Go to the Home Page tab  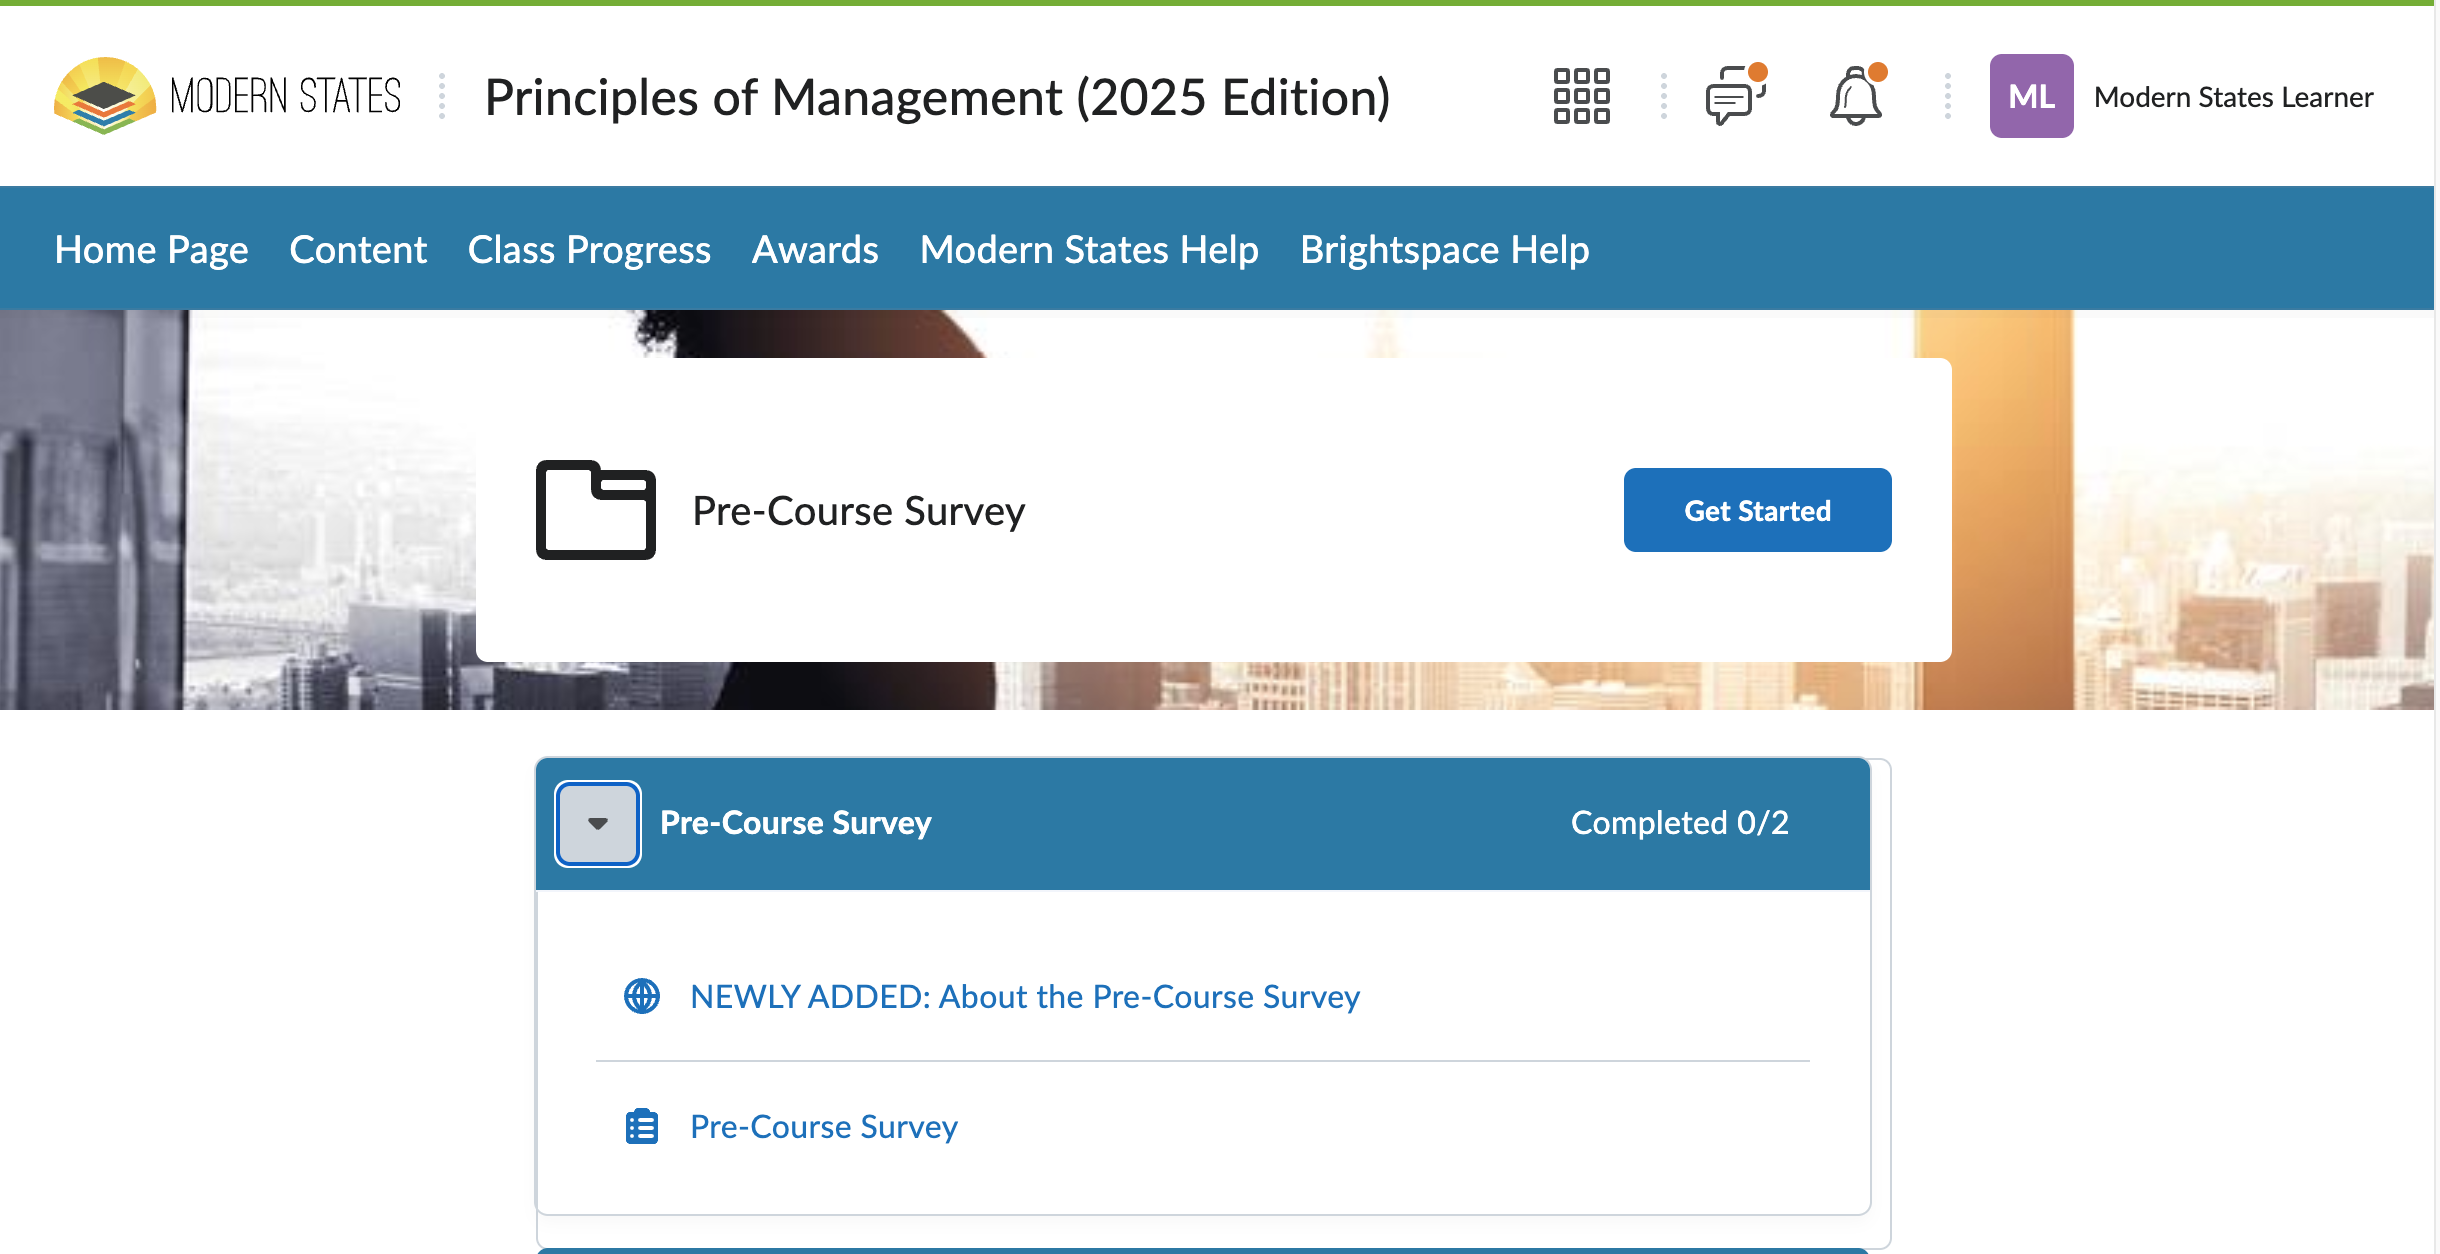(x=151, y=249)
